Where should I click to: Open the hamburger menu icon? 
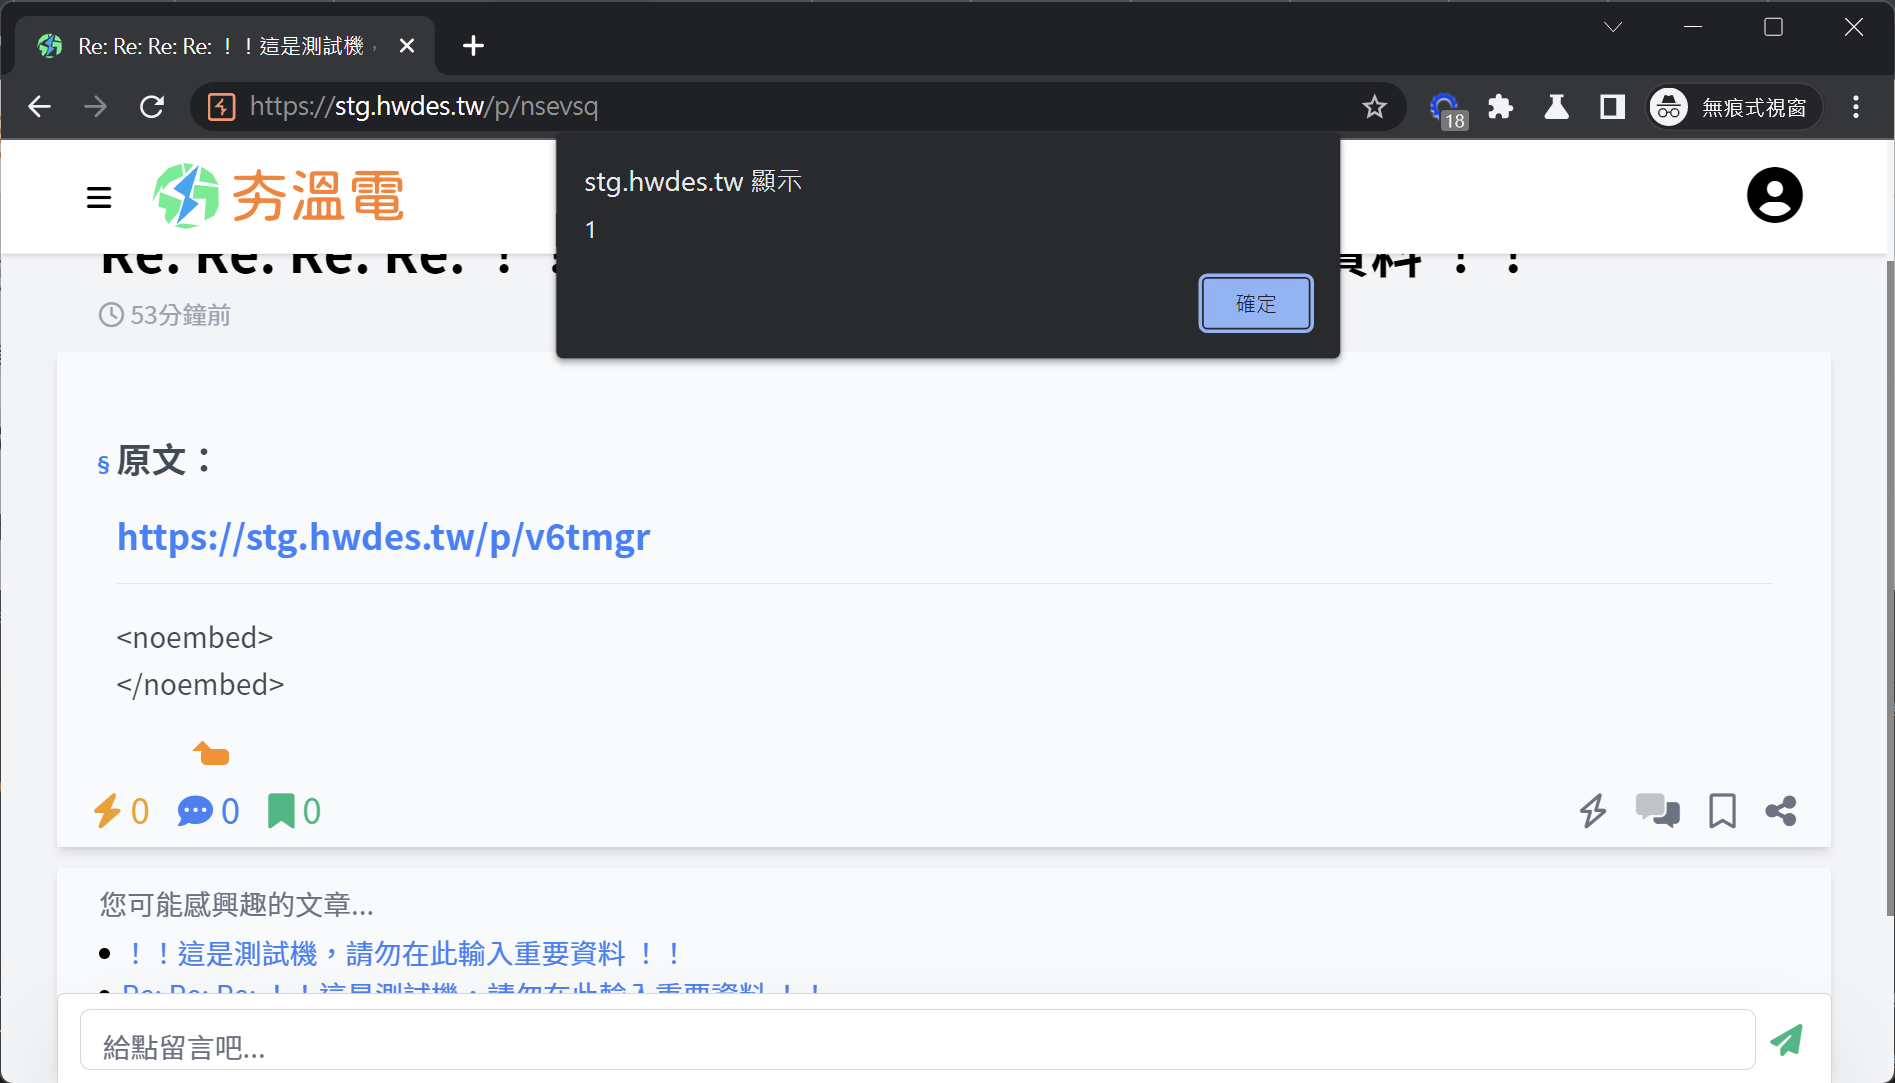click(99, 197)
